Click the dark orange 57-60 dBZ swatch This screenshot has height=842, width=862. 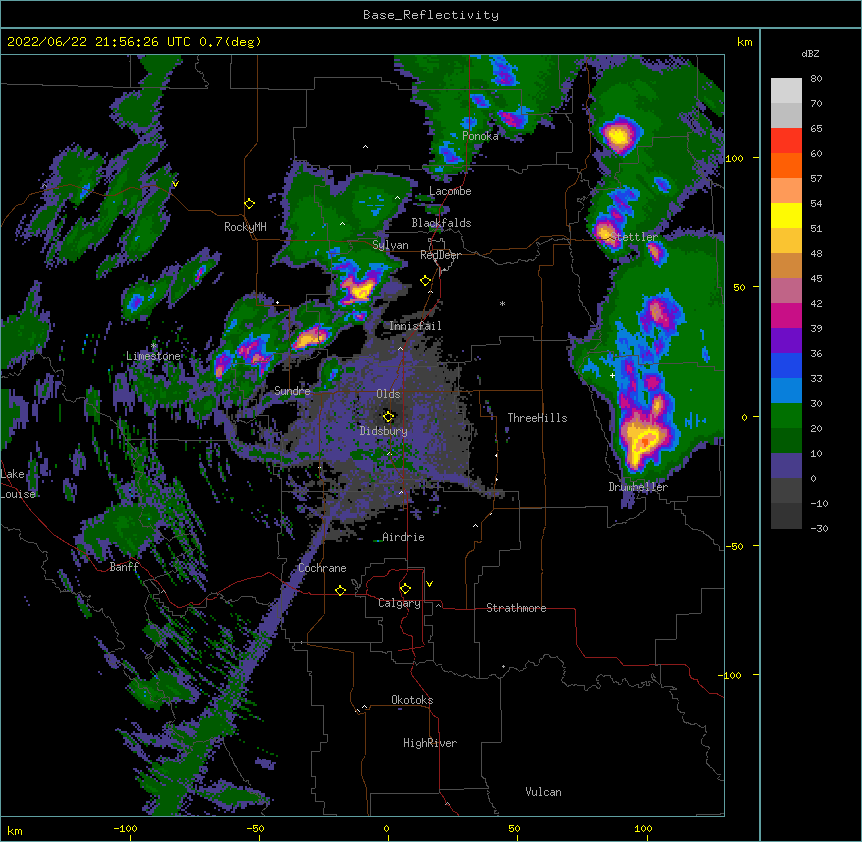(786, 165)
